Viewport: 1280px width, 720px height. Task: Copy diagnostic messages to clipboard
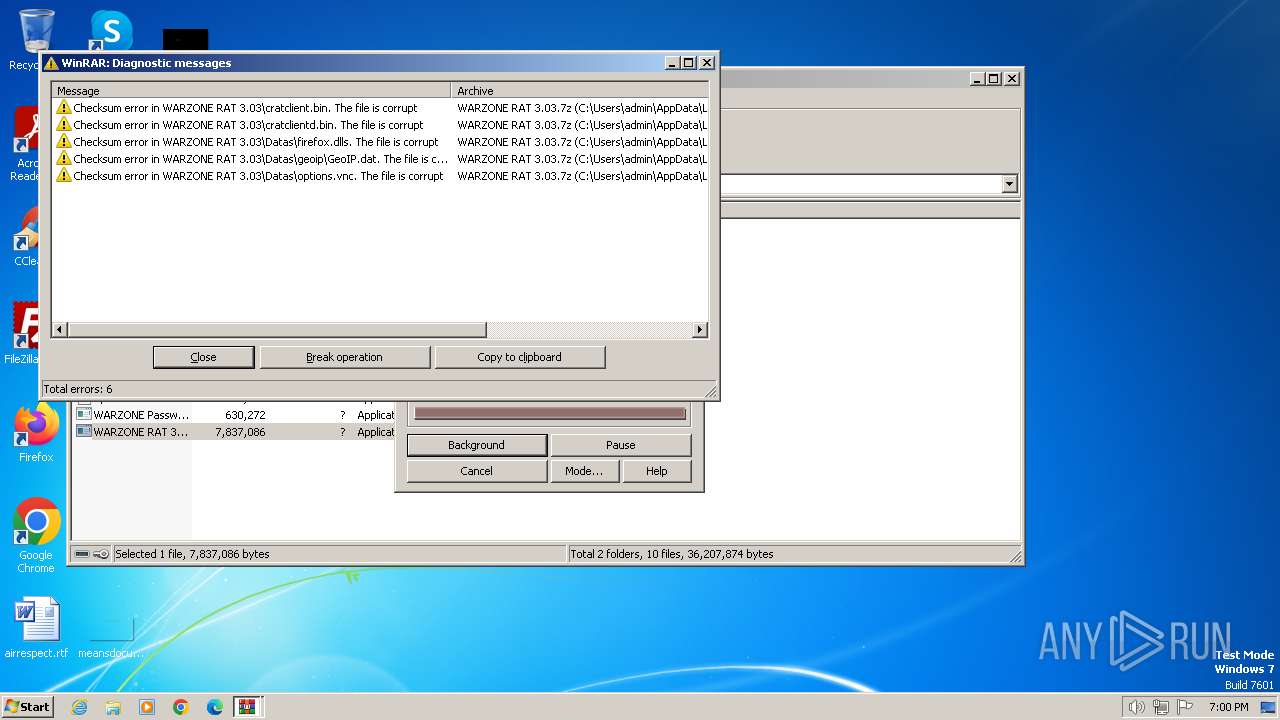point(519,357)
